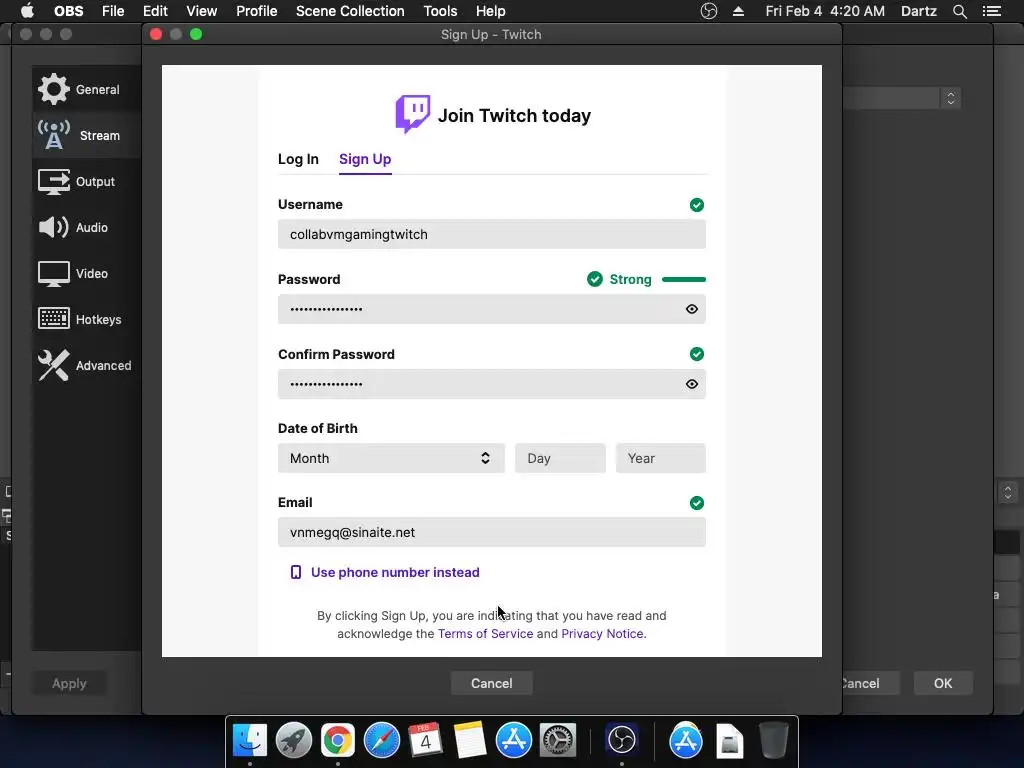Open the View menu
The height and width of the screenshot is (768, 1024).
[x=201, y=11]
